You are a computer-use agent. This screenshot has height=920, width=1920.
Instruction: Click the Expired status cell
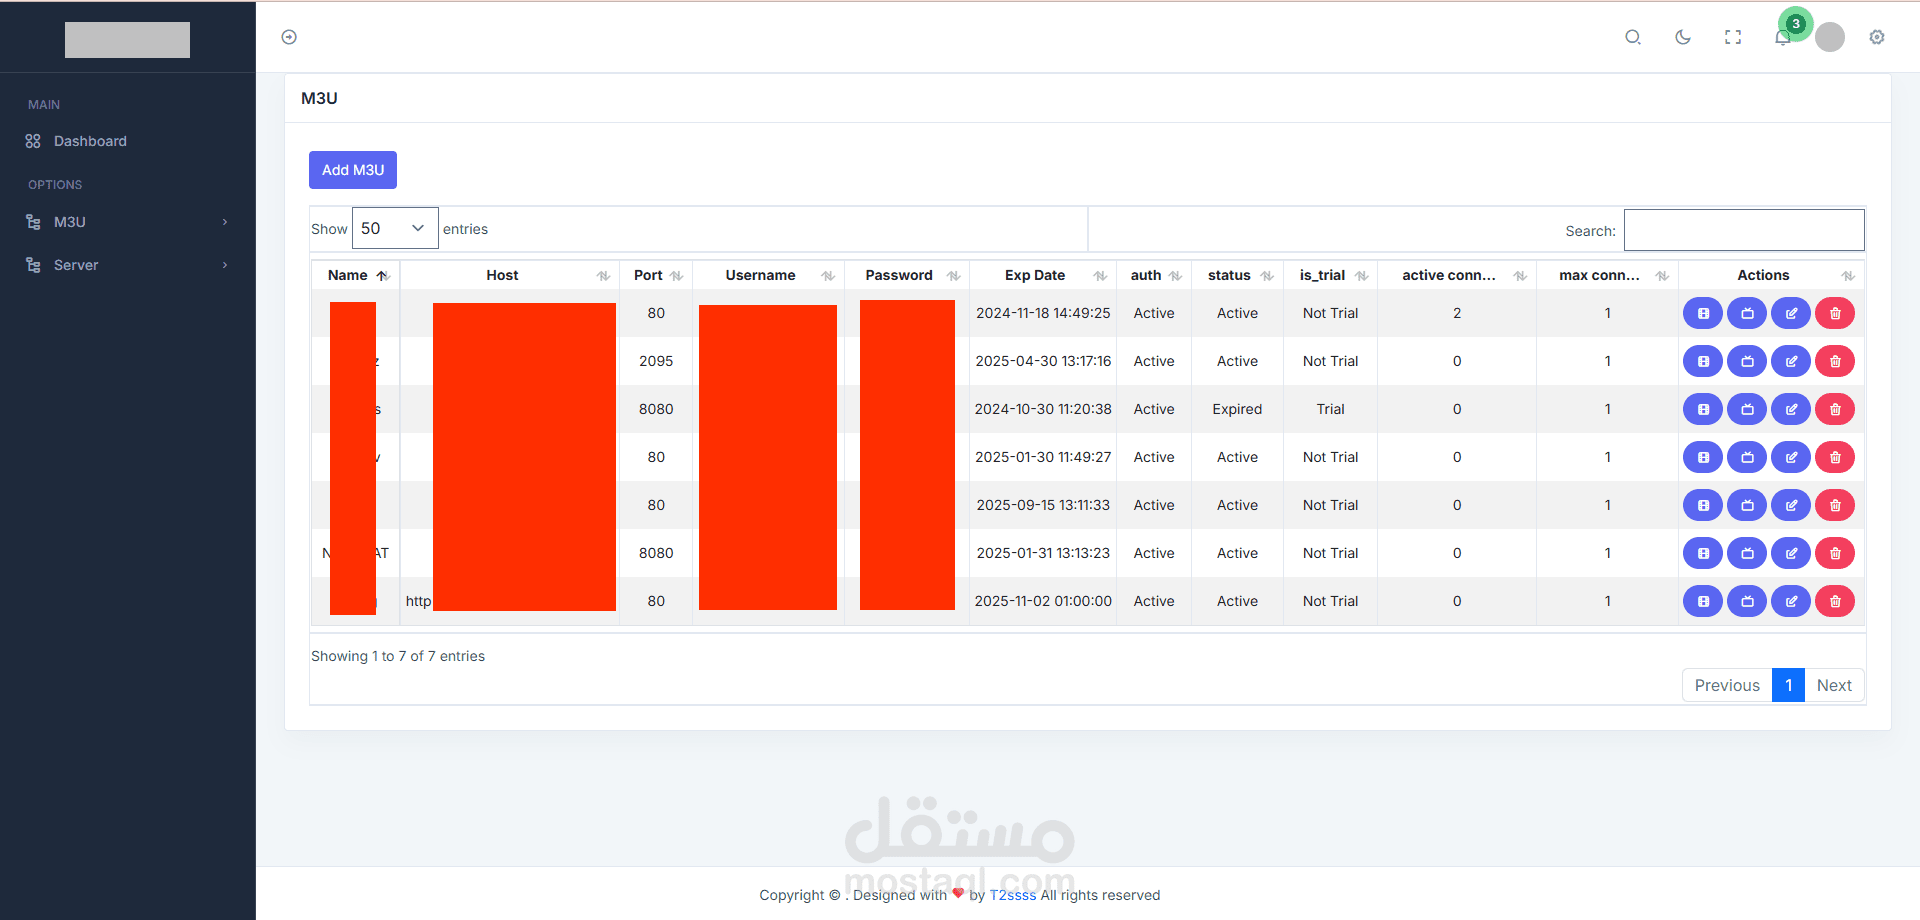[x=1237, y=409]
